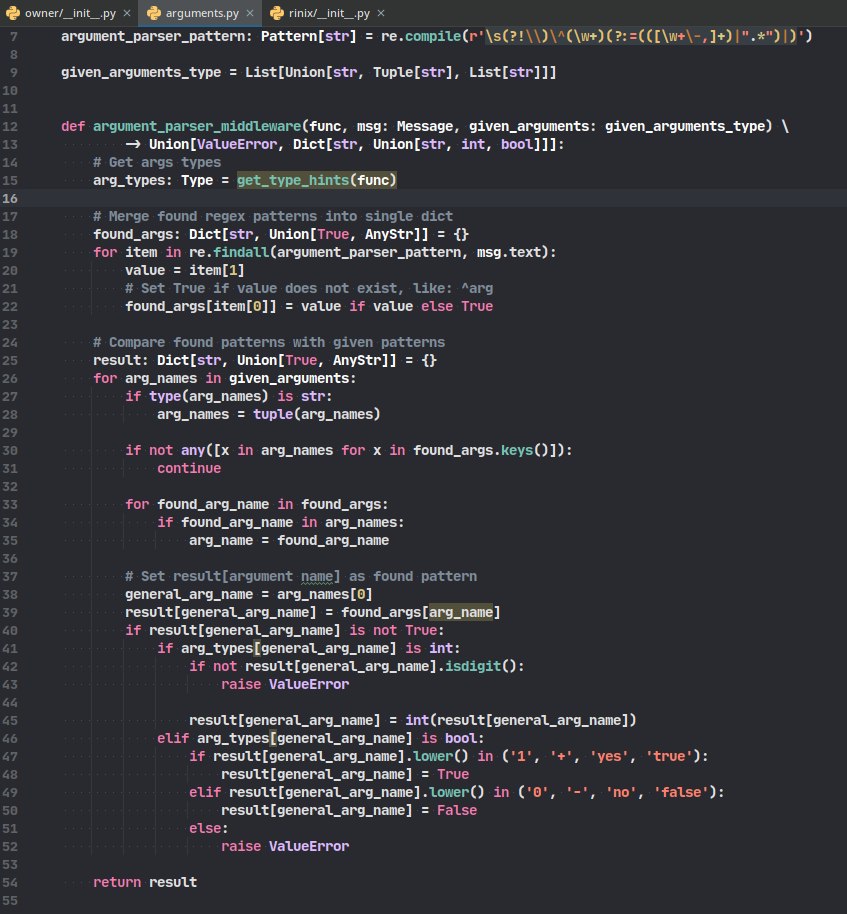The height and width of the screenshot is (914, 847).
Task: Click 'Union[ValueError' return annotation on line 13
Action: 213,145
